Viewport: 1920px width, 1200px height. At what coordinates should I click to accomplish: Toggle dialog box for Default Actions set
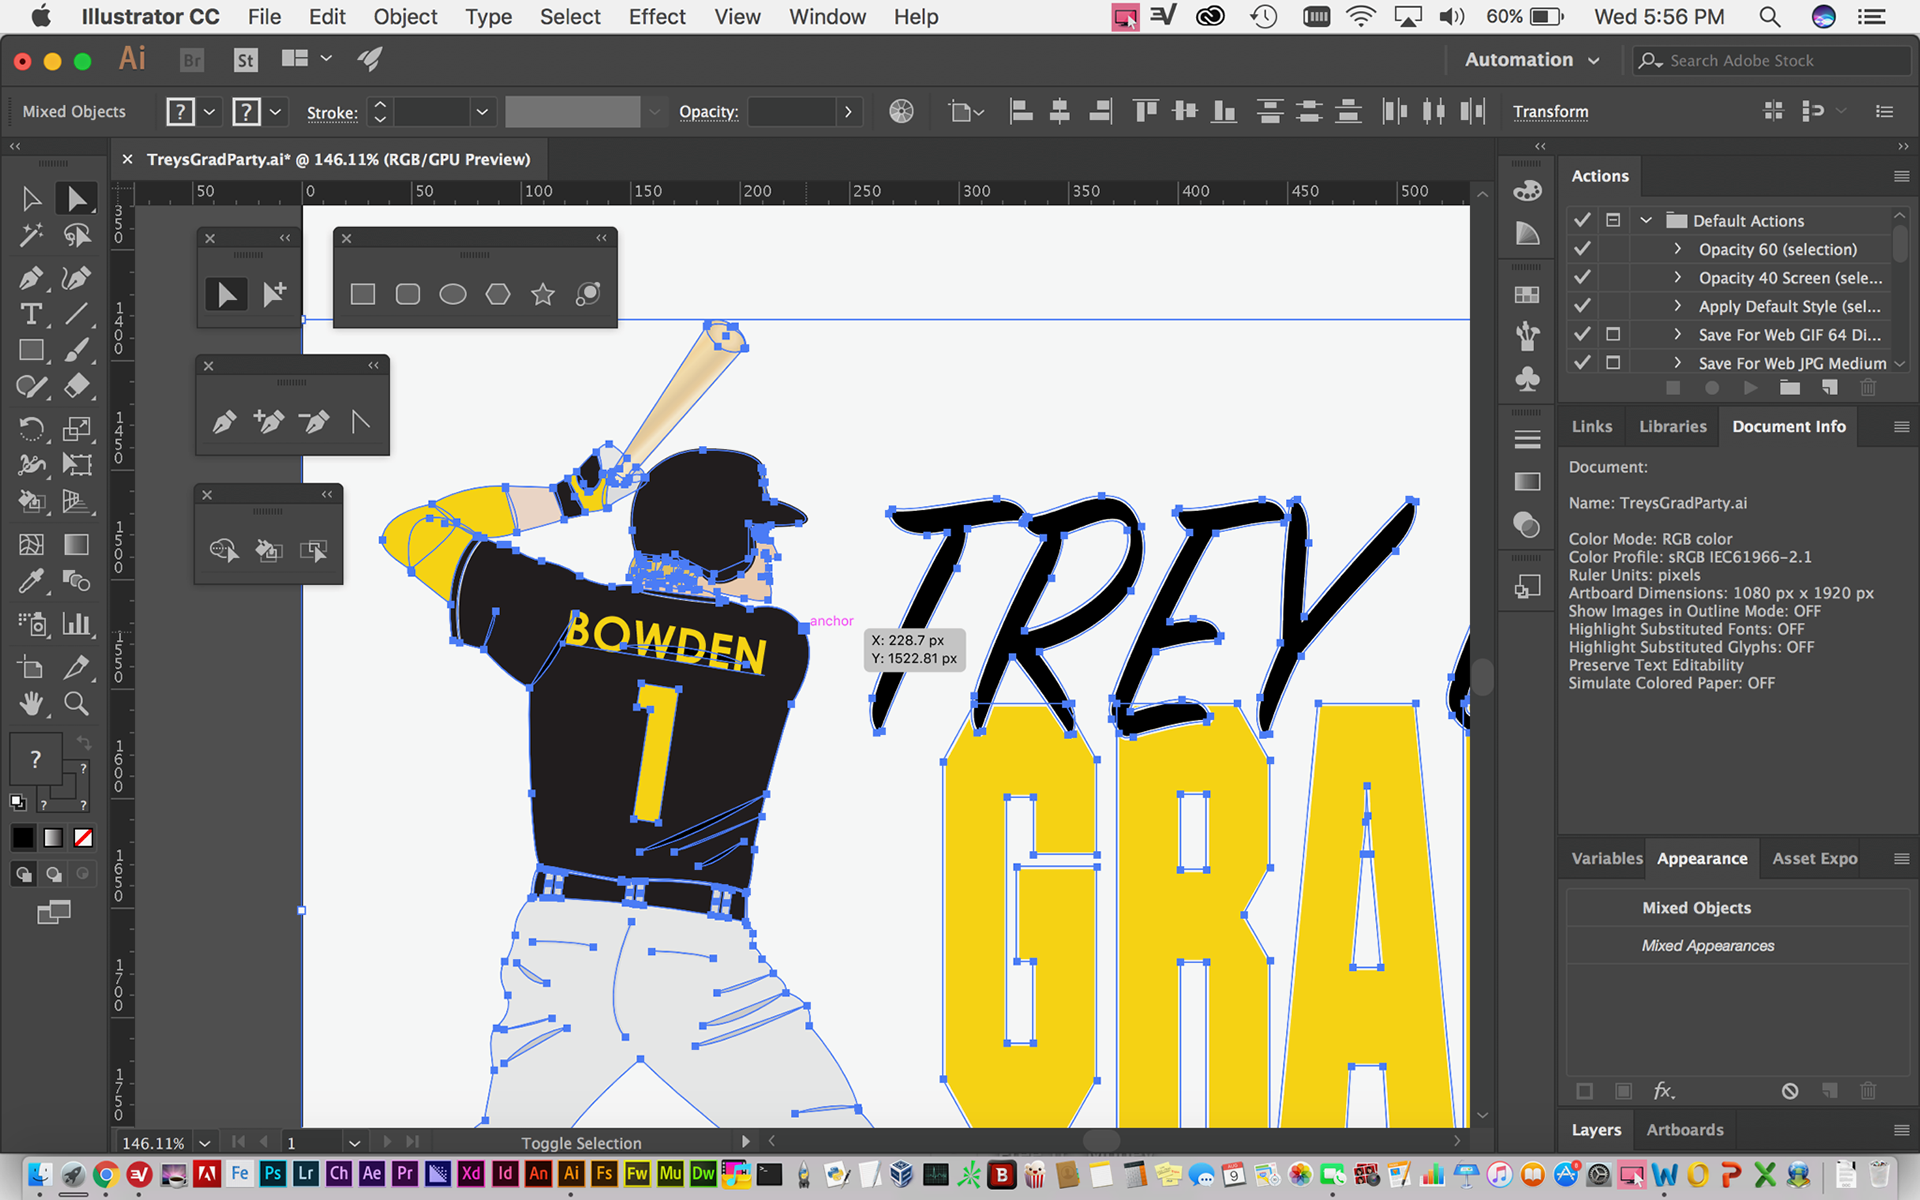1613,220
